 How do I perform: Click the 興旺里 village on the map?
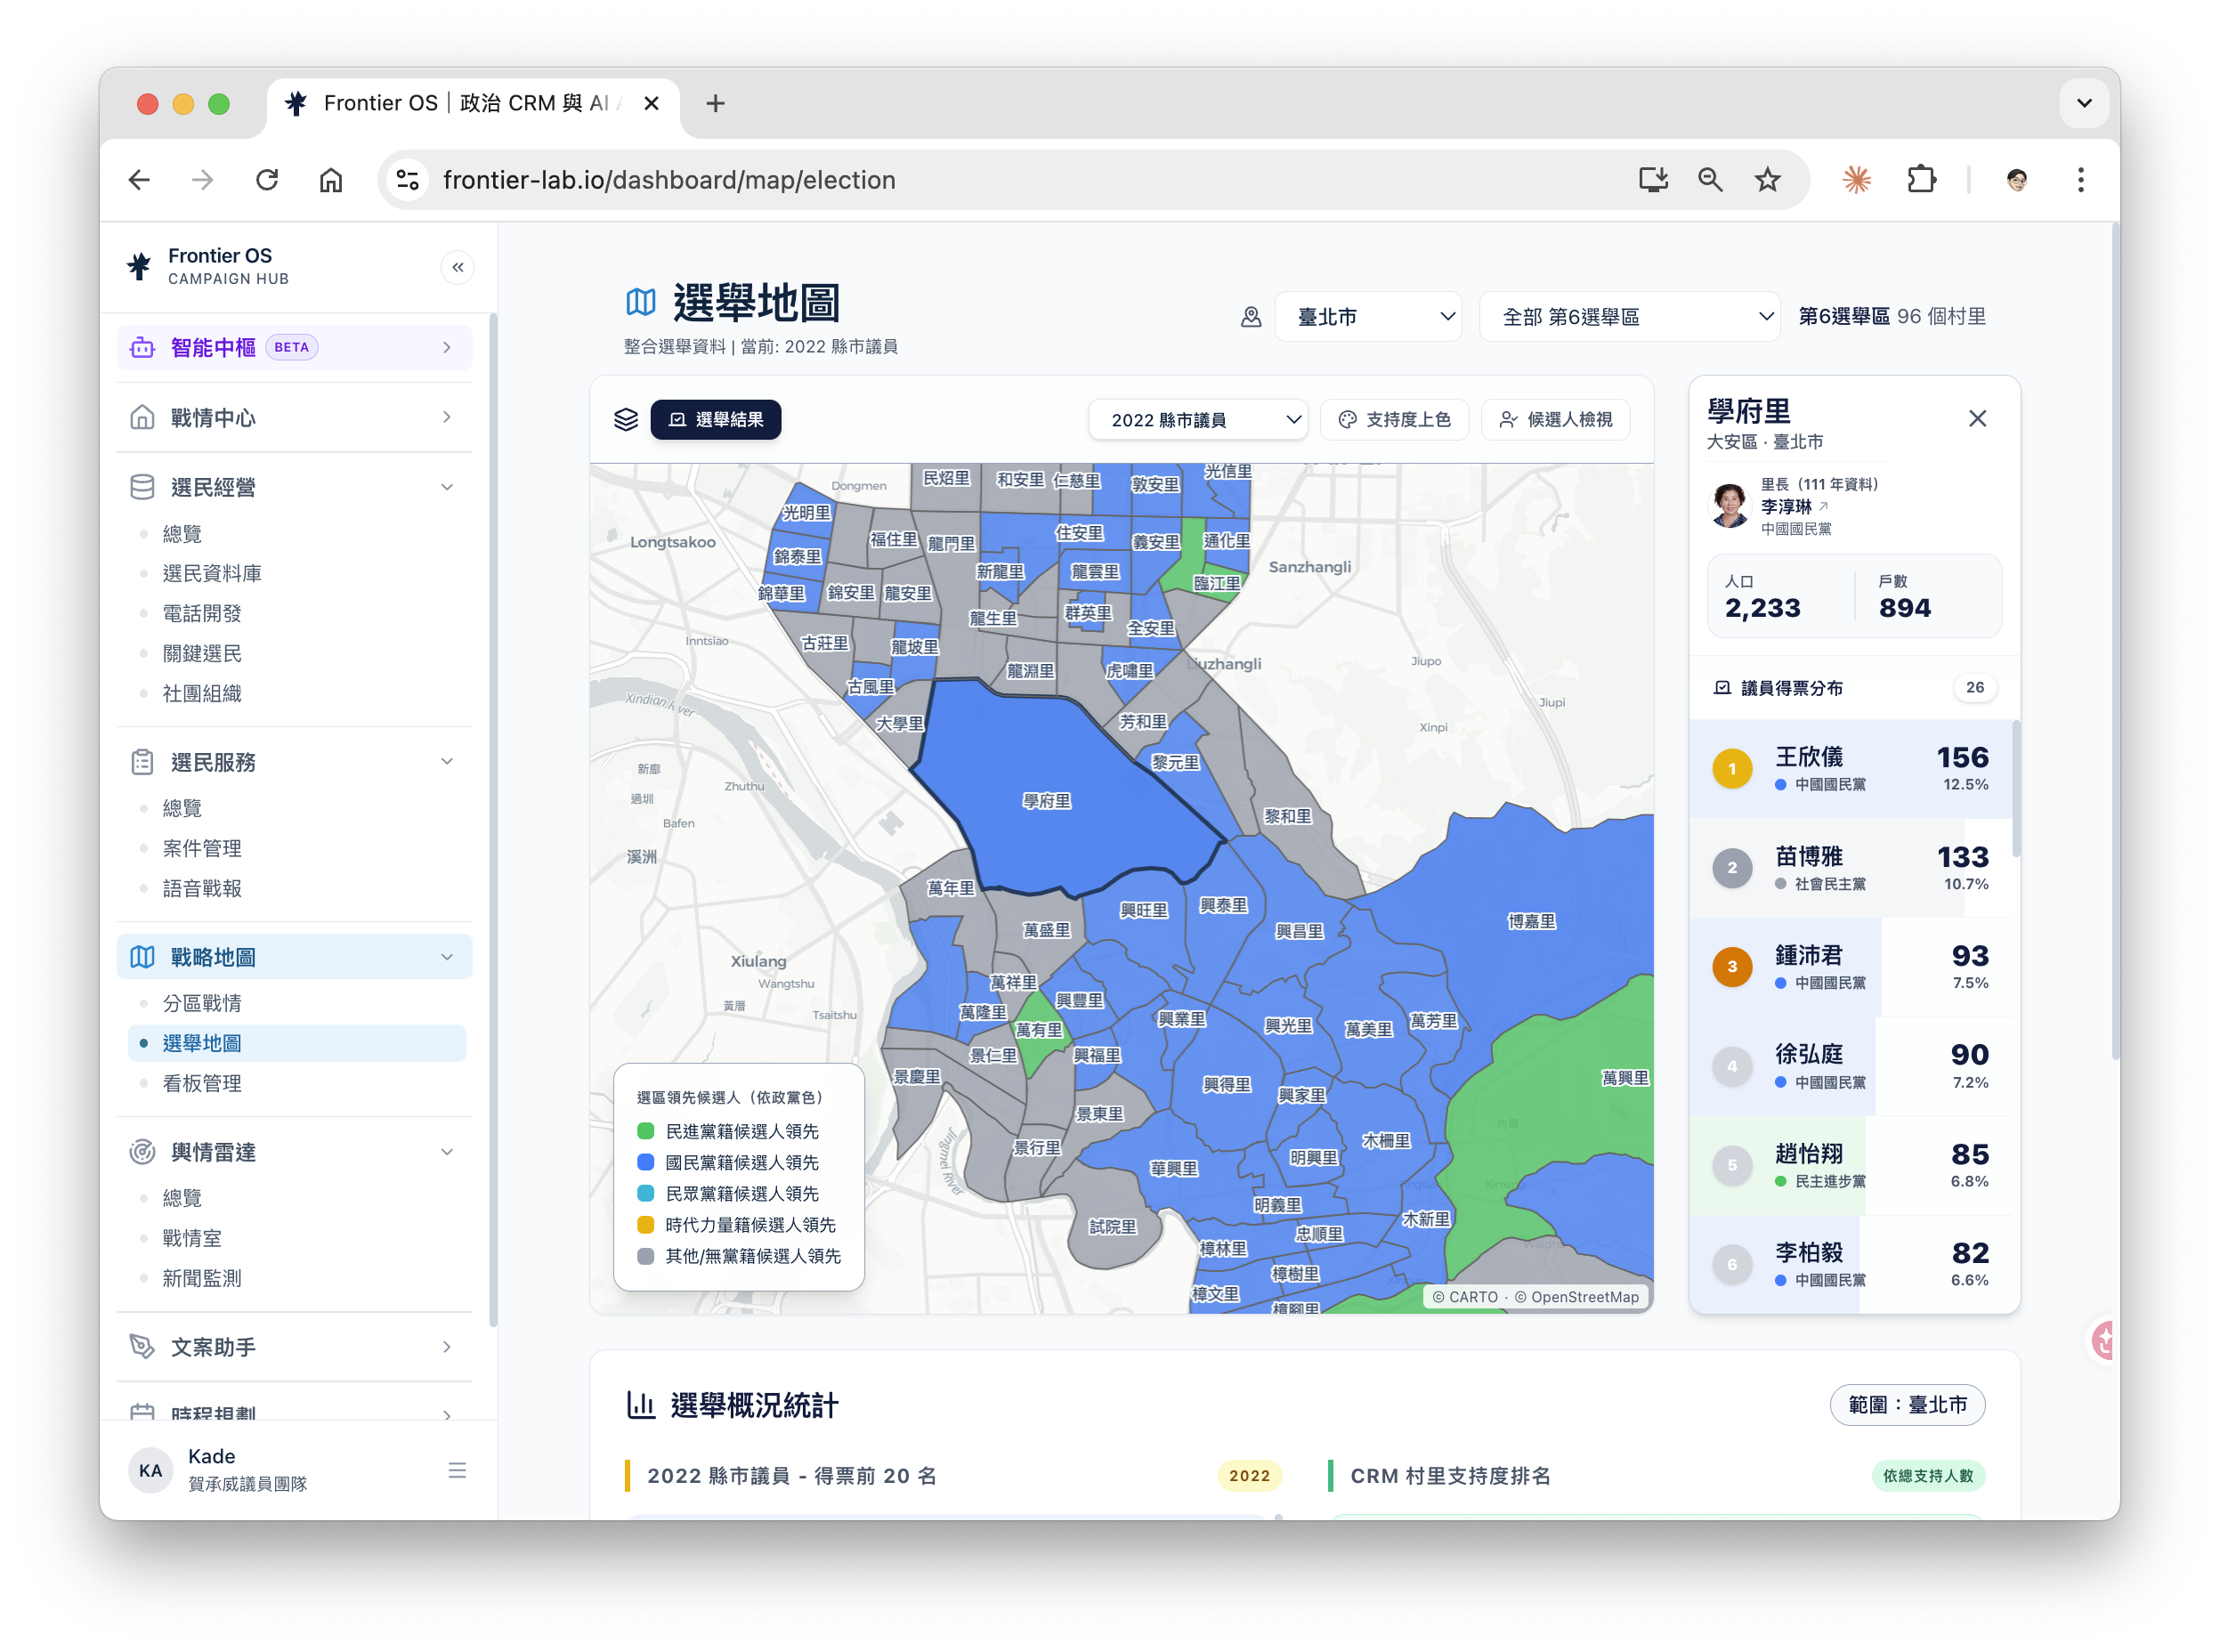pos(1144,910)
